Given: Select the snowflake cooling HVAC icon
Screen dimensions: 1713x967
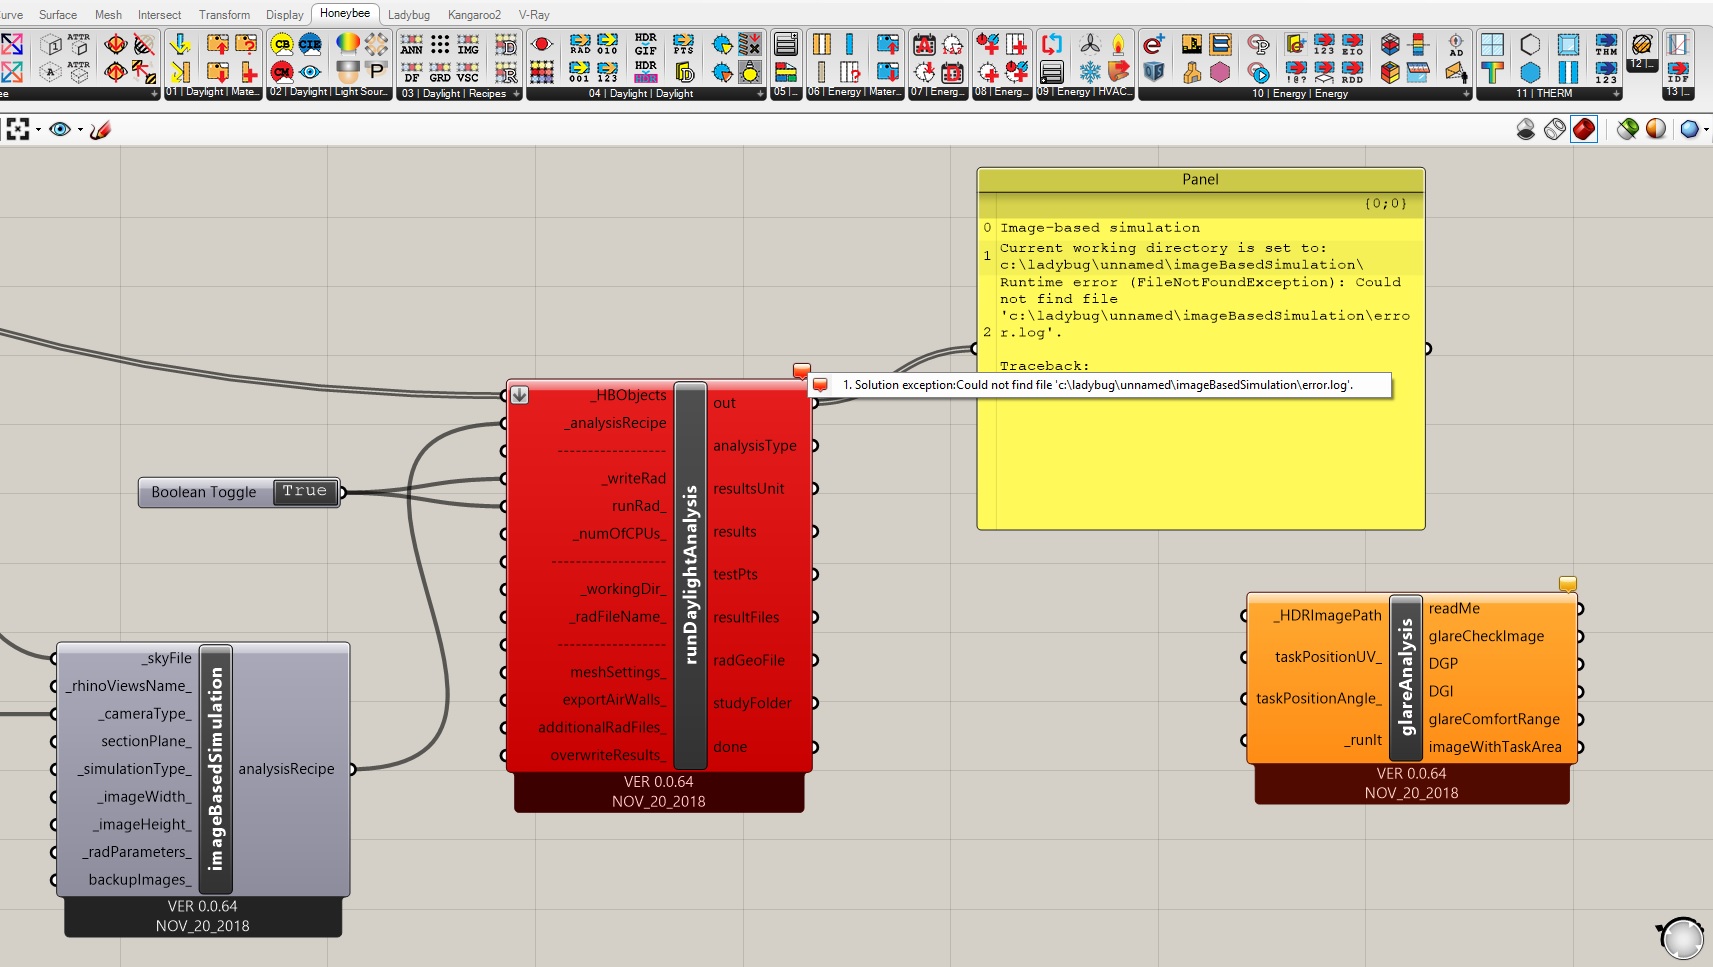Looking at the screenshot, I should click(1090, 72).
